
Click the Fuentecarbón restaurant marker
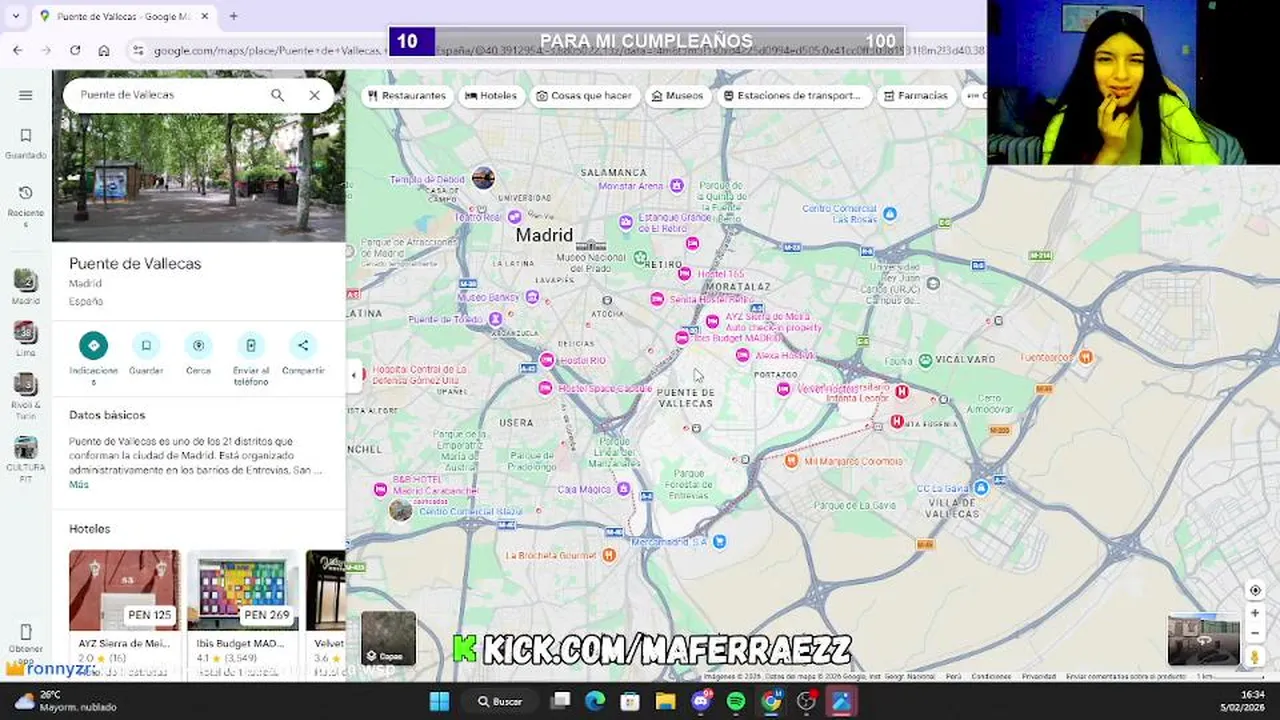[x=1086, y=357]
